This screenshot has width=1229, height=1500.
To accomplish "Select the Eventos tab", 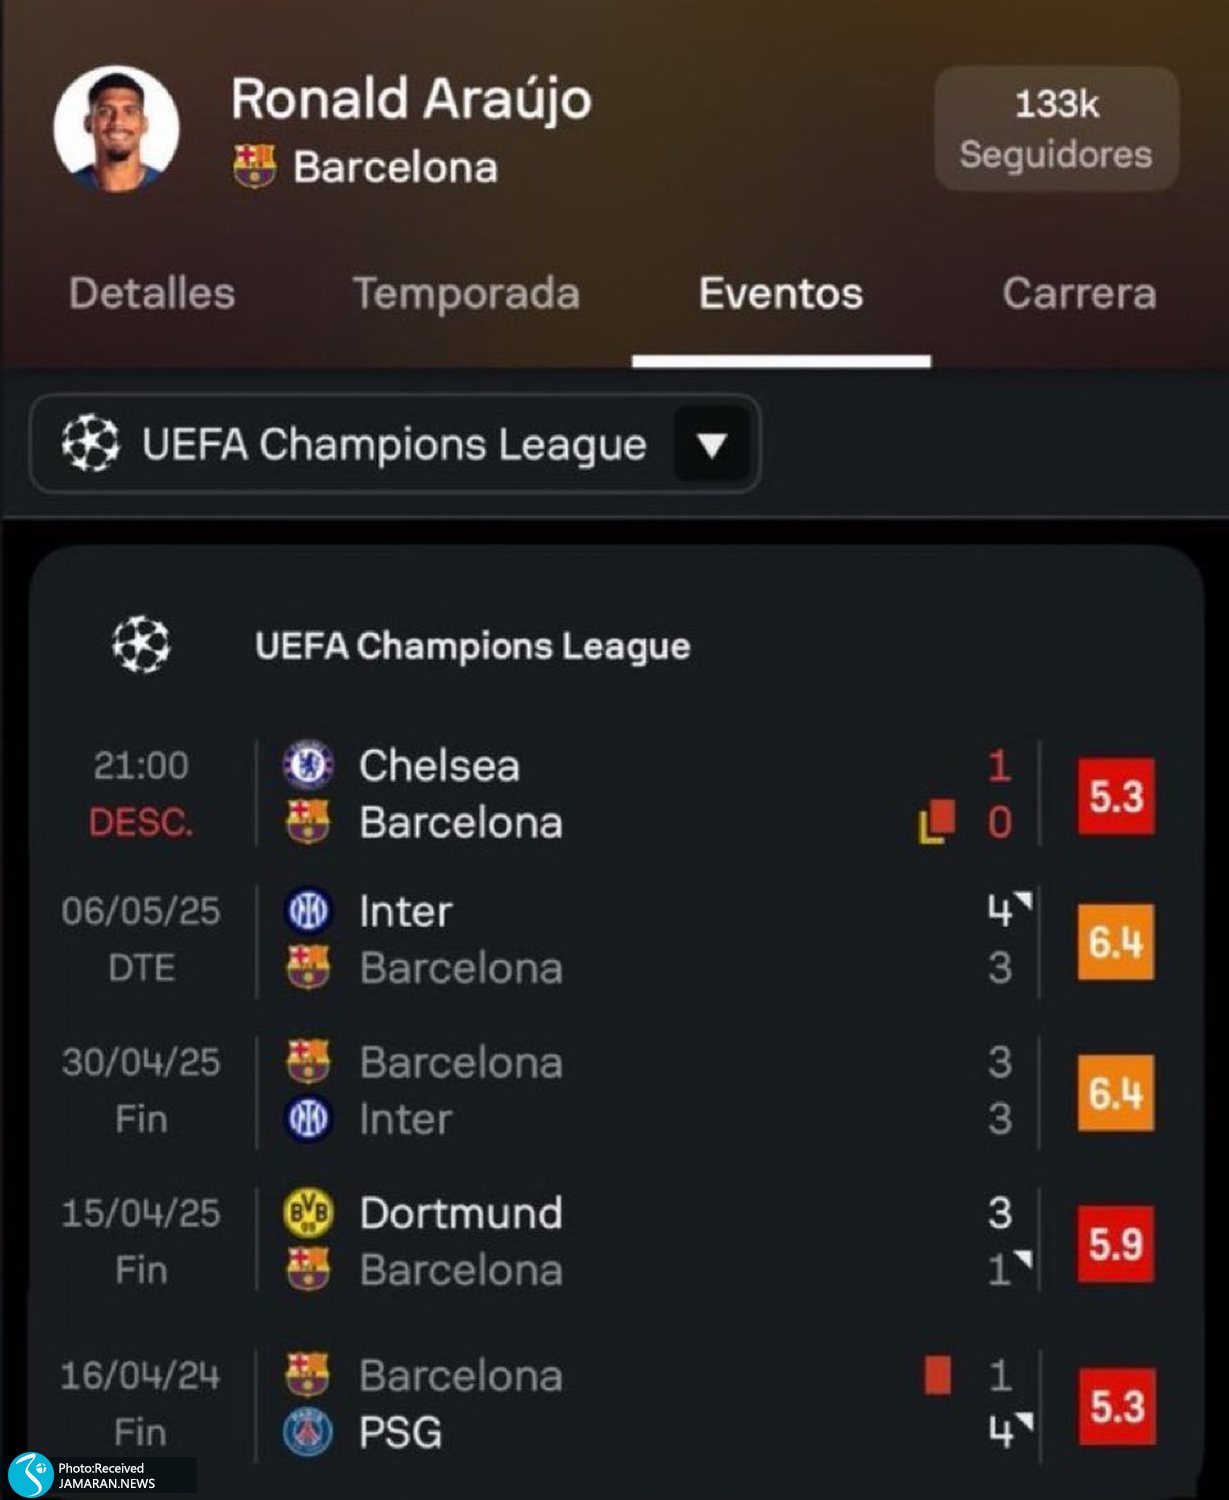I will (780, 294).
